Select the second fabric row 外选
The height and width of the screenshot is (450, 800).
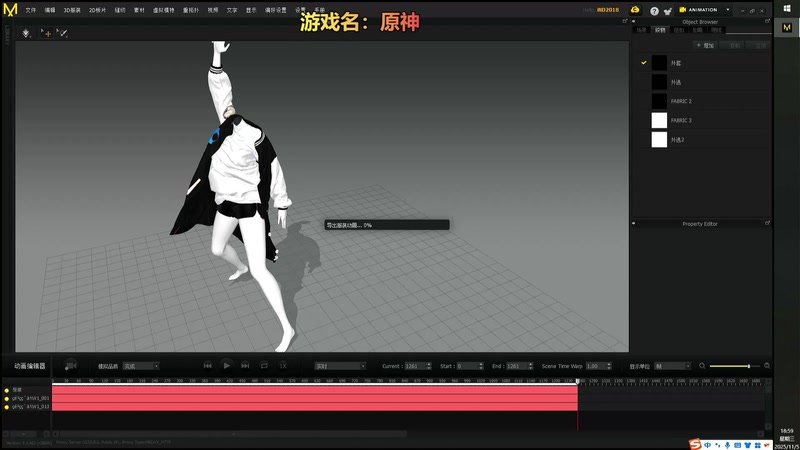point(704,82)
